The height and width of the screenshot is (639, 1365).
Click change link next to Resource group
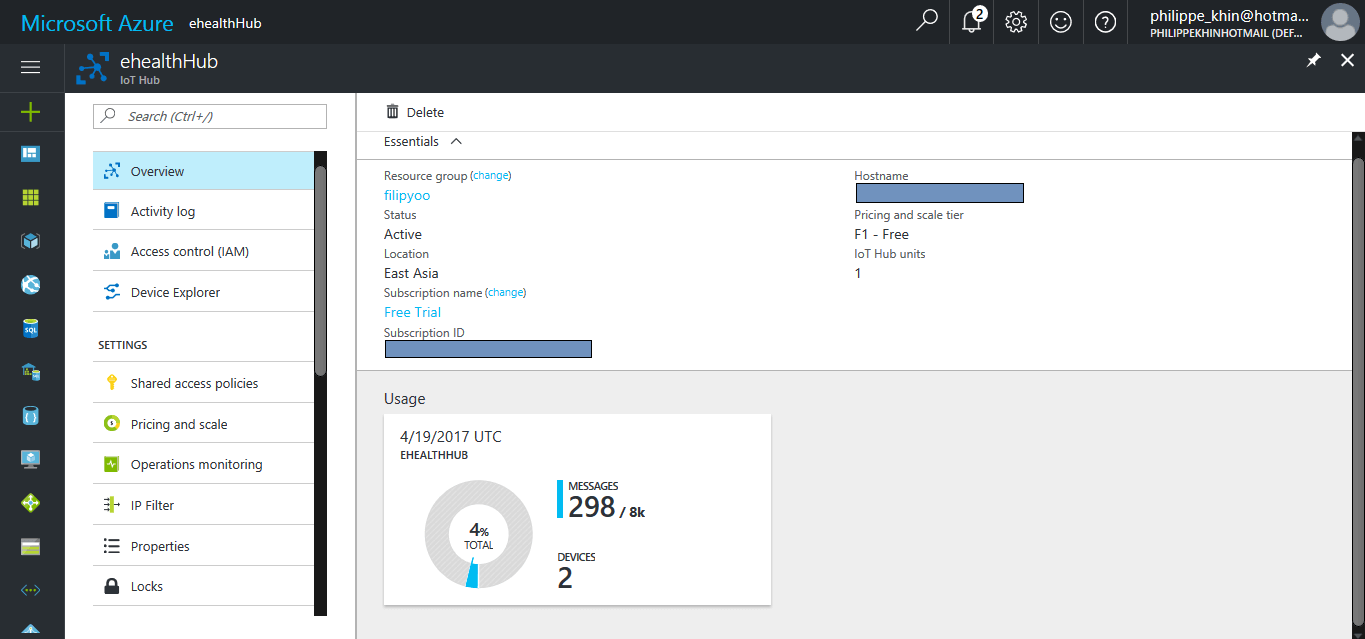[x=491, y=175]
